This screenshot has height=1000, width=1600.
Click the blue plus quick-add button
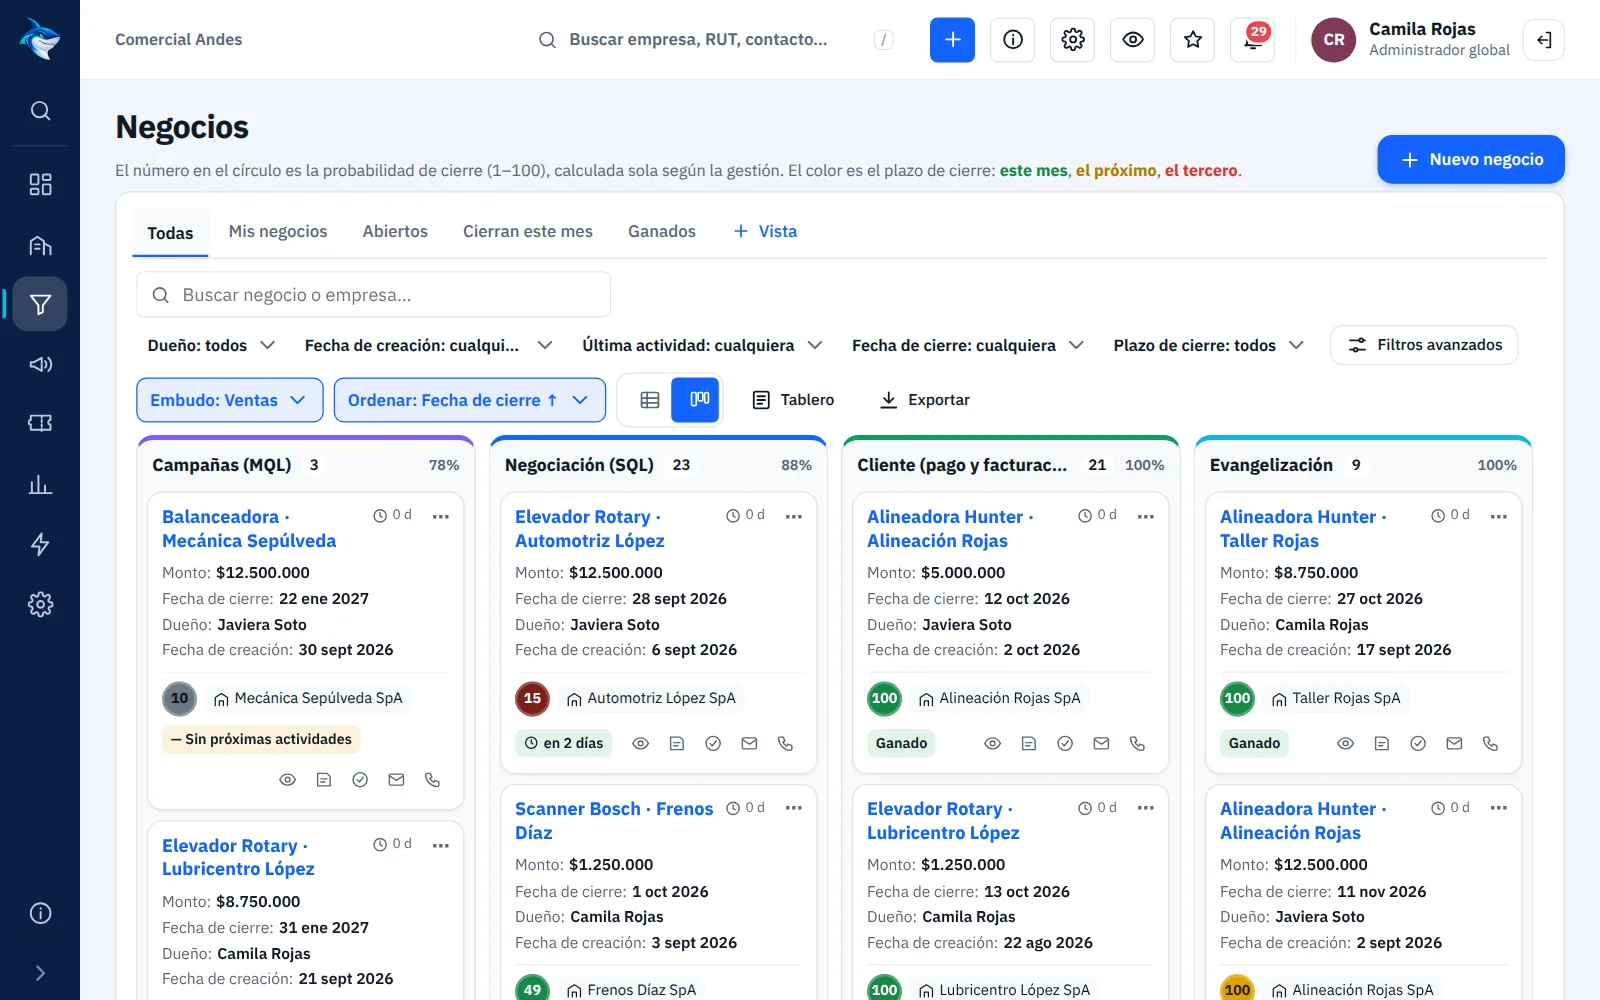952,40
